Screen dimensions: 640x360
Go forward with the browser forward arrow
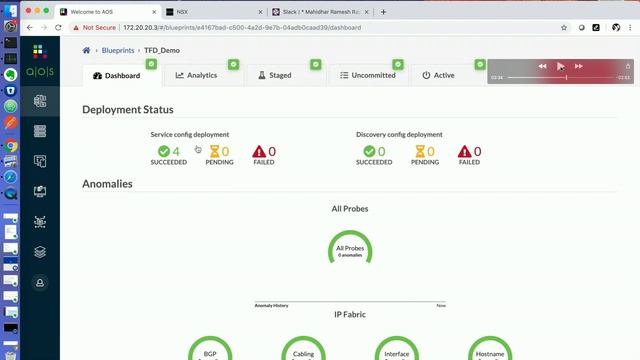44,28
